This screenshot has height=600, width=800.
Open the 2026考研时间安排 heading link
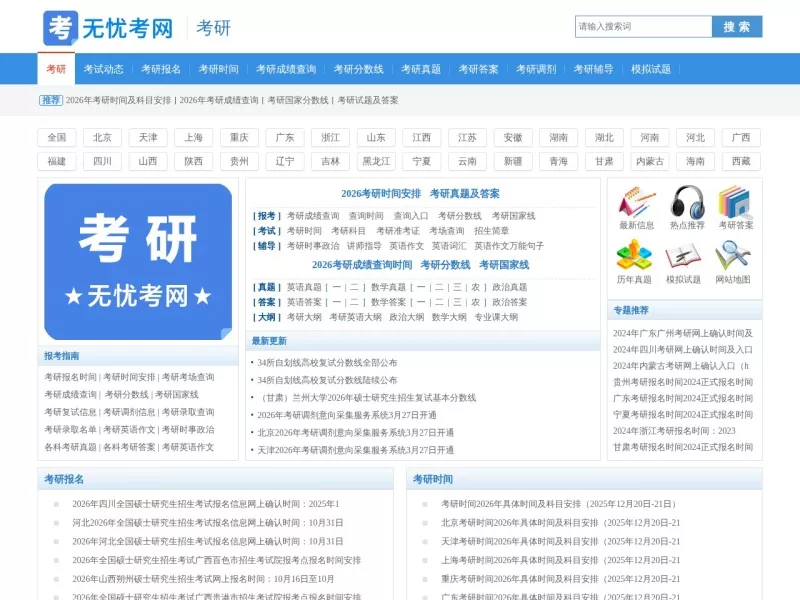point(381,194)
